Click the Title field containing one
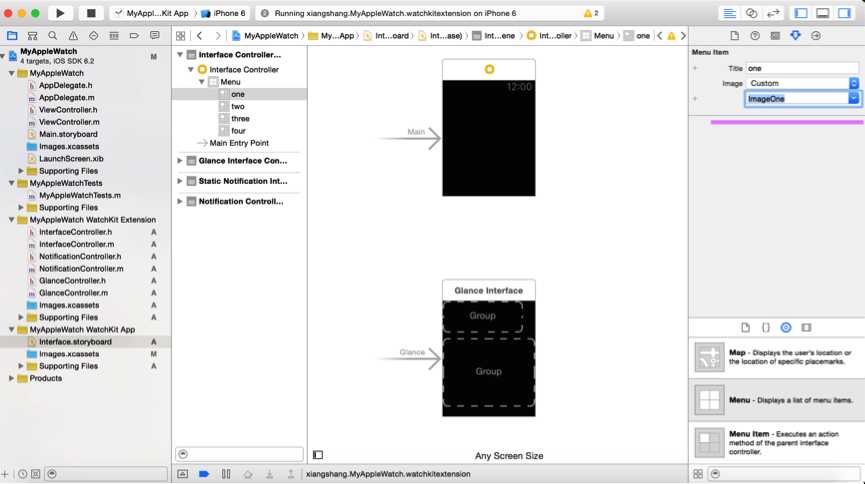This screenshot has height=484, width=865. 803,68
